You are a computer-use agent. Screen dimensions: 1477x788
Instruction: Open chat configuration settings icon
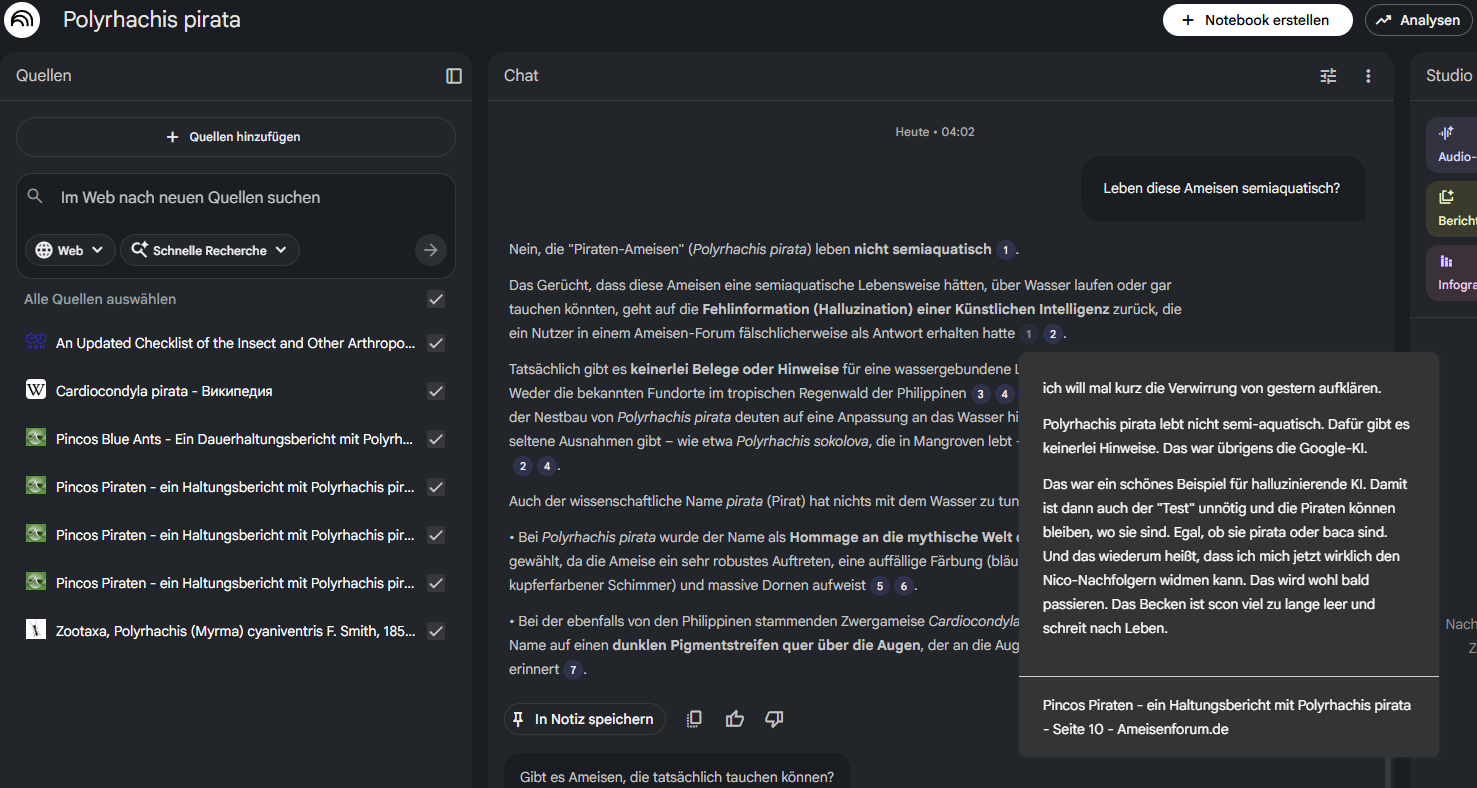click(x=1328, y=76)
